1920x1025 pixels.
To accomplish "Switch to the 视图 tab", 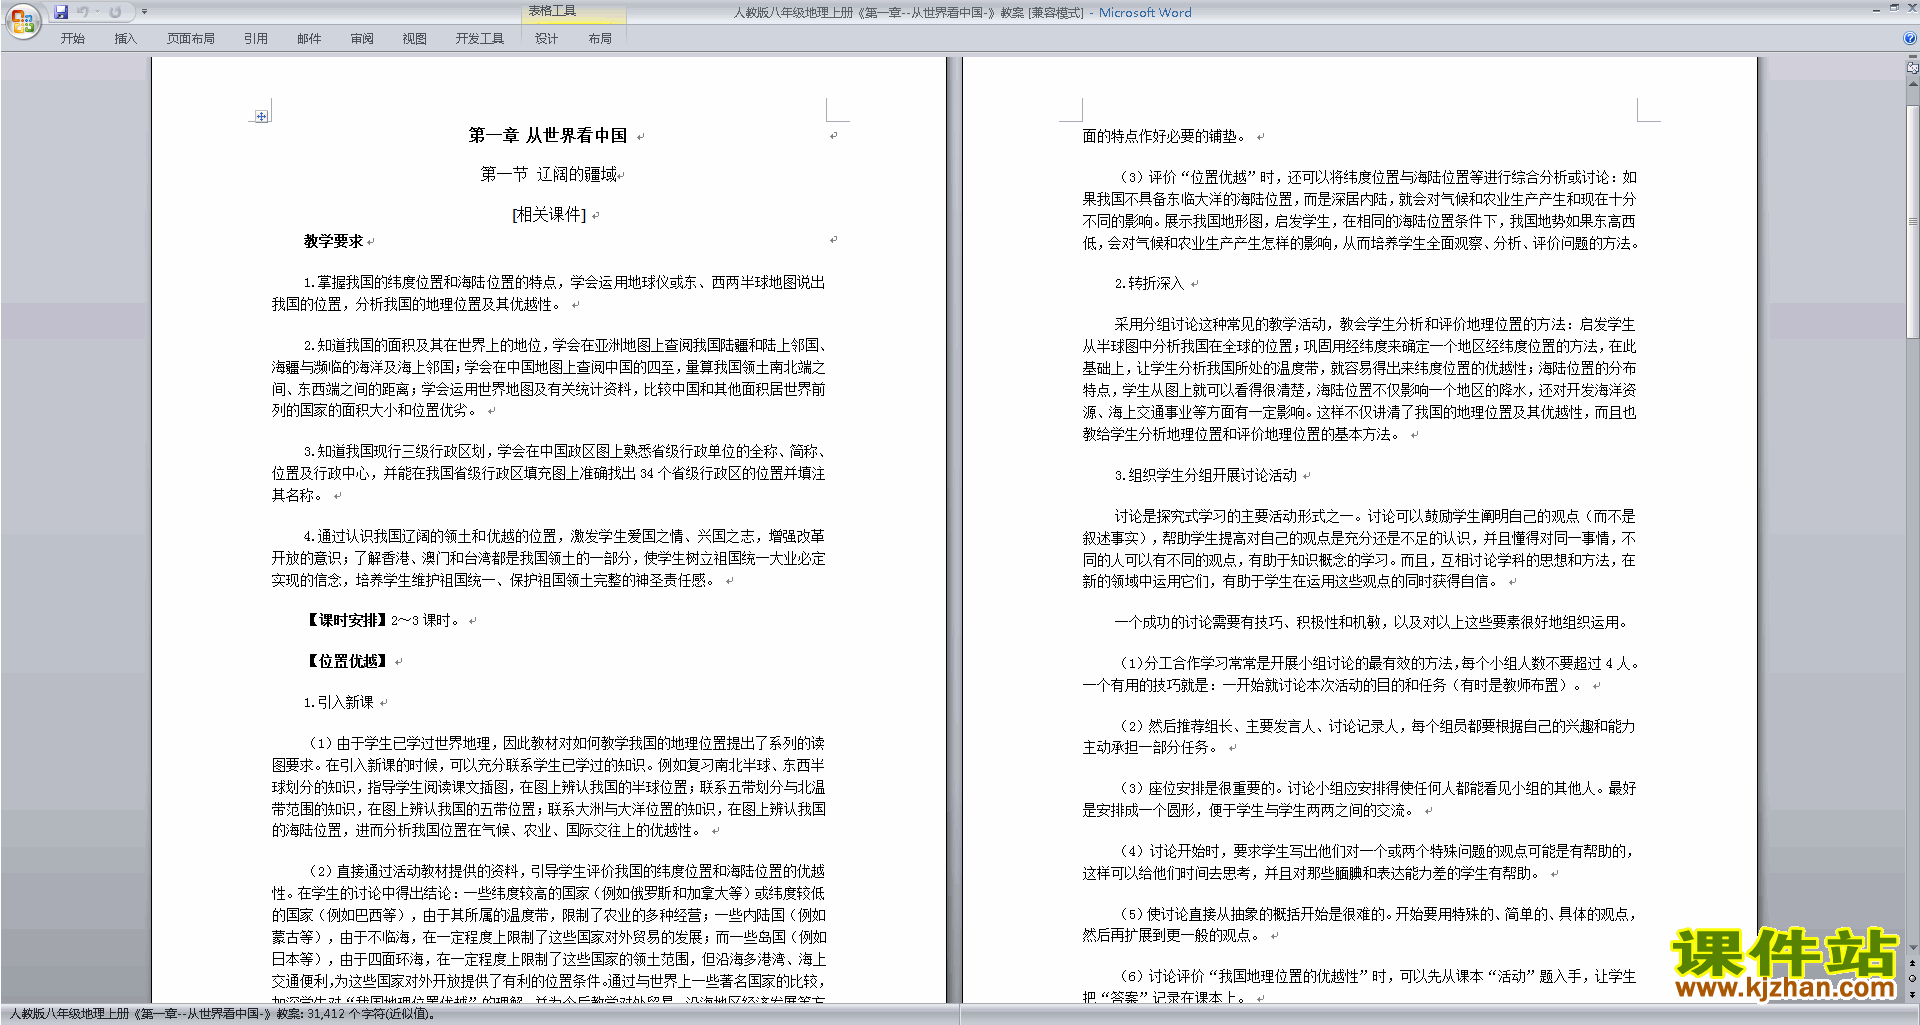I will point(415,39).
